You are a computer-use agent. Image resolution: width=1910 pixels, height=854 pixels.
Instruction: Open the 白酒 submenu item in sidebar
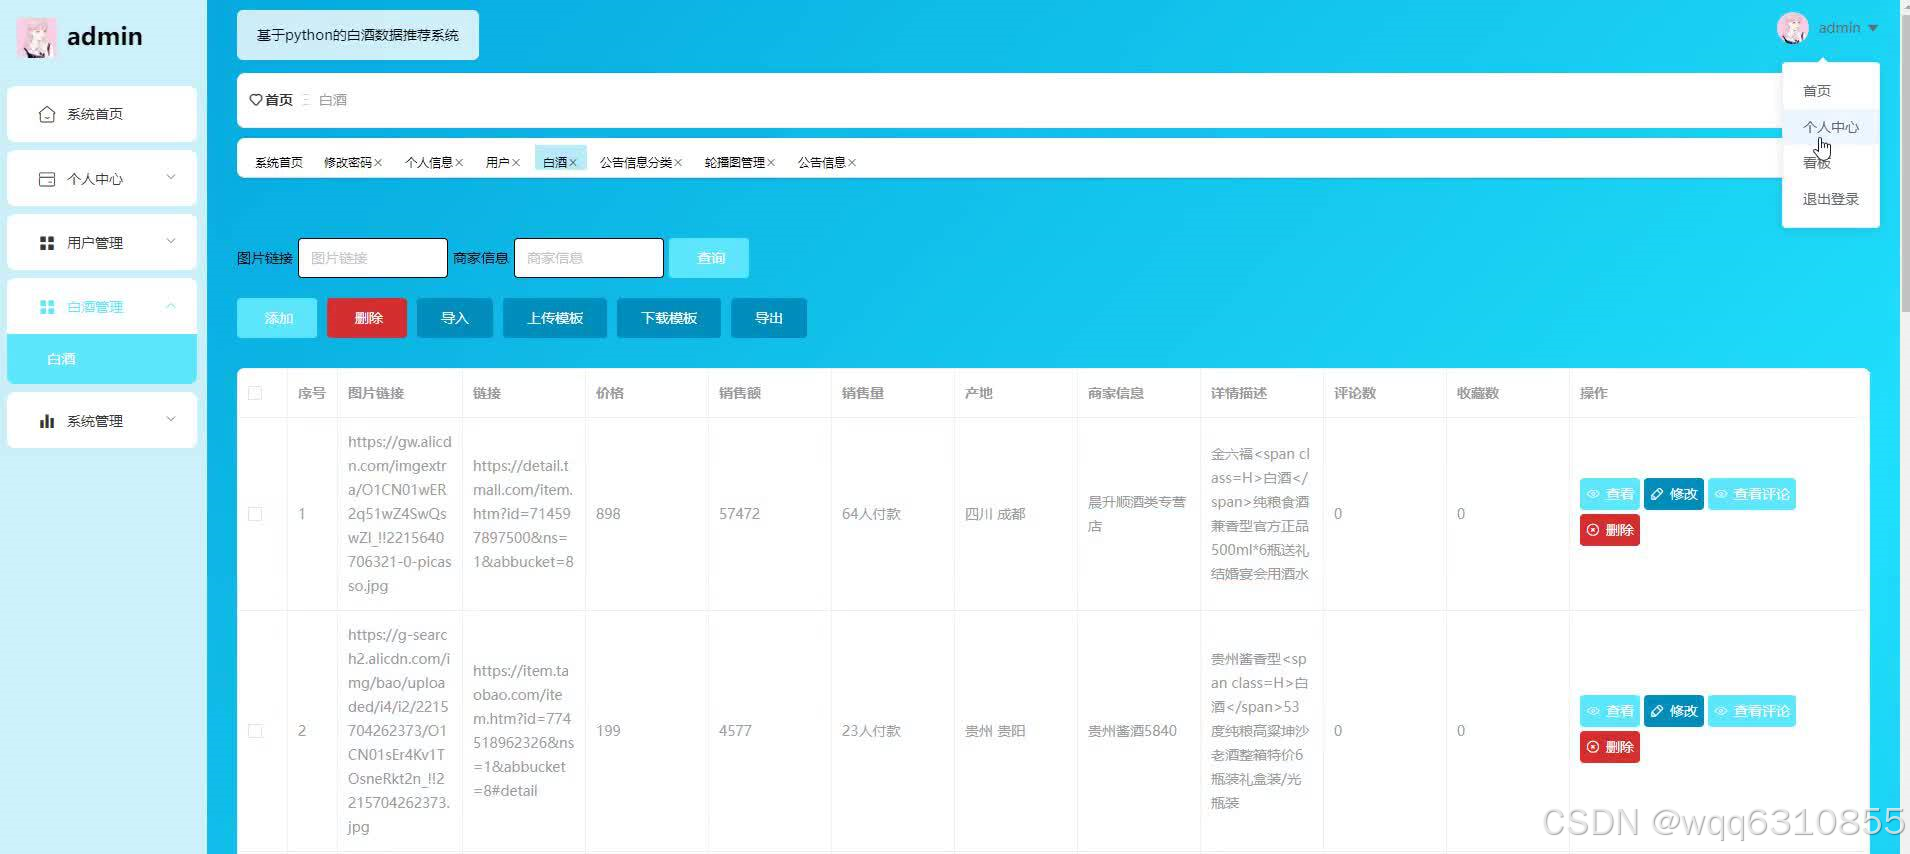(x=102, y=359)
